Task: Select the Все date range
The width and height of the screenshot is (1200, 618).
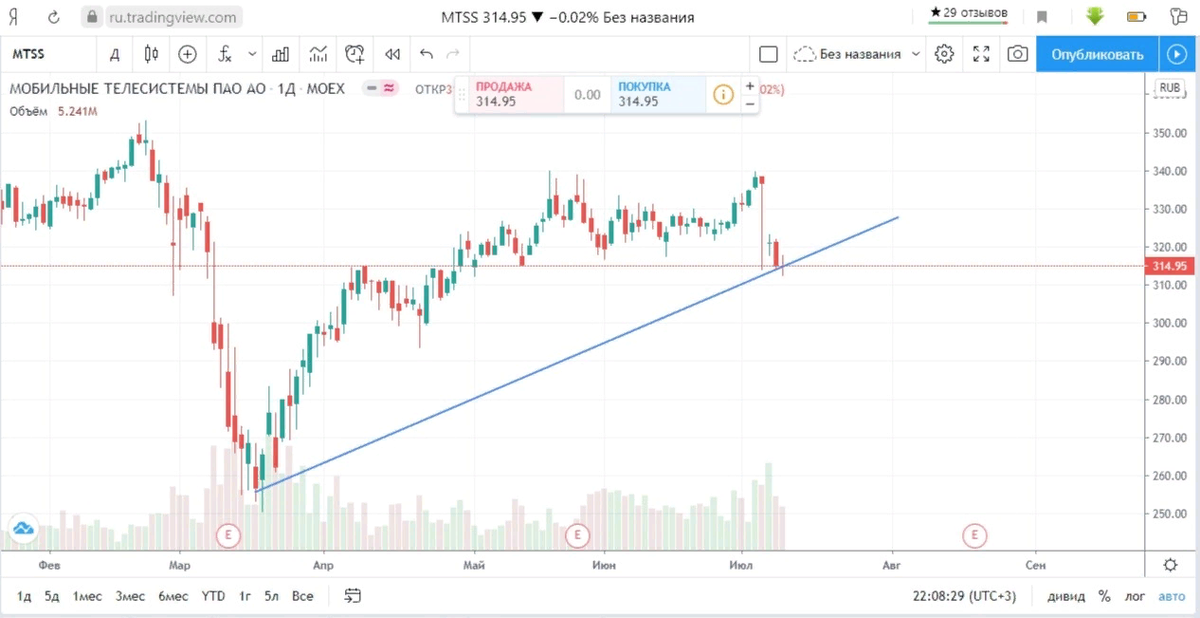Action: tap(302, 596)
